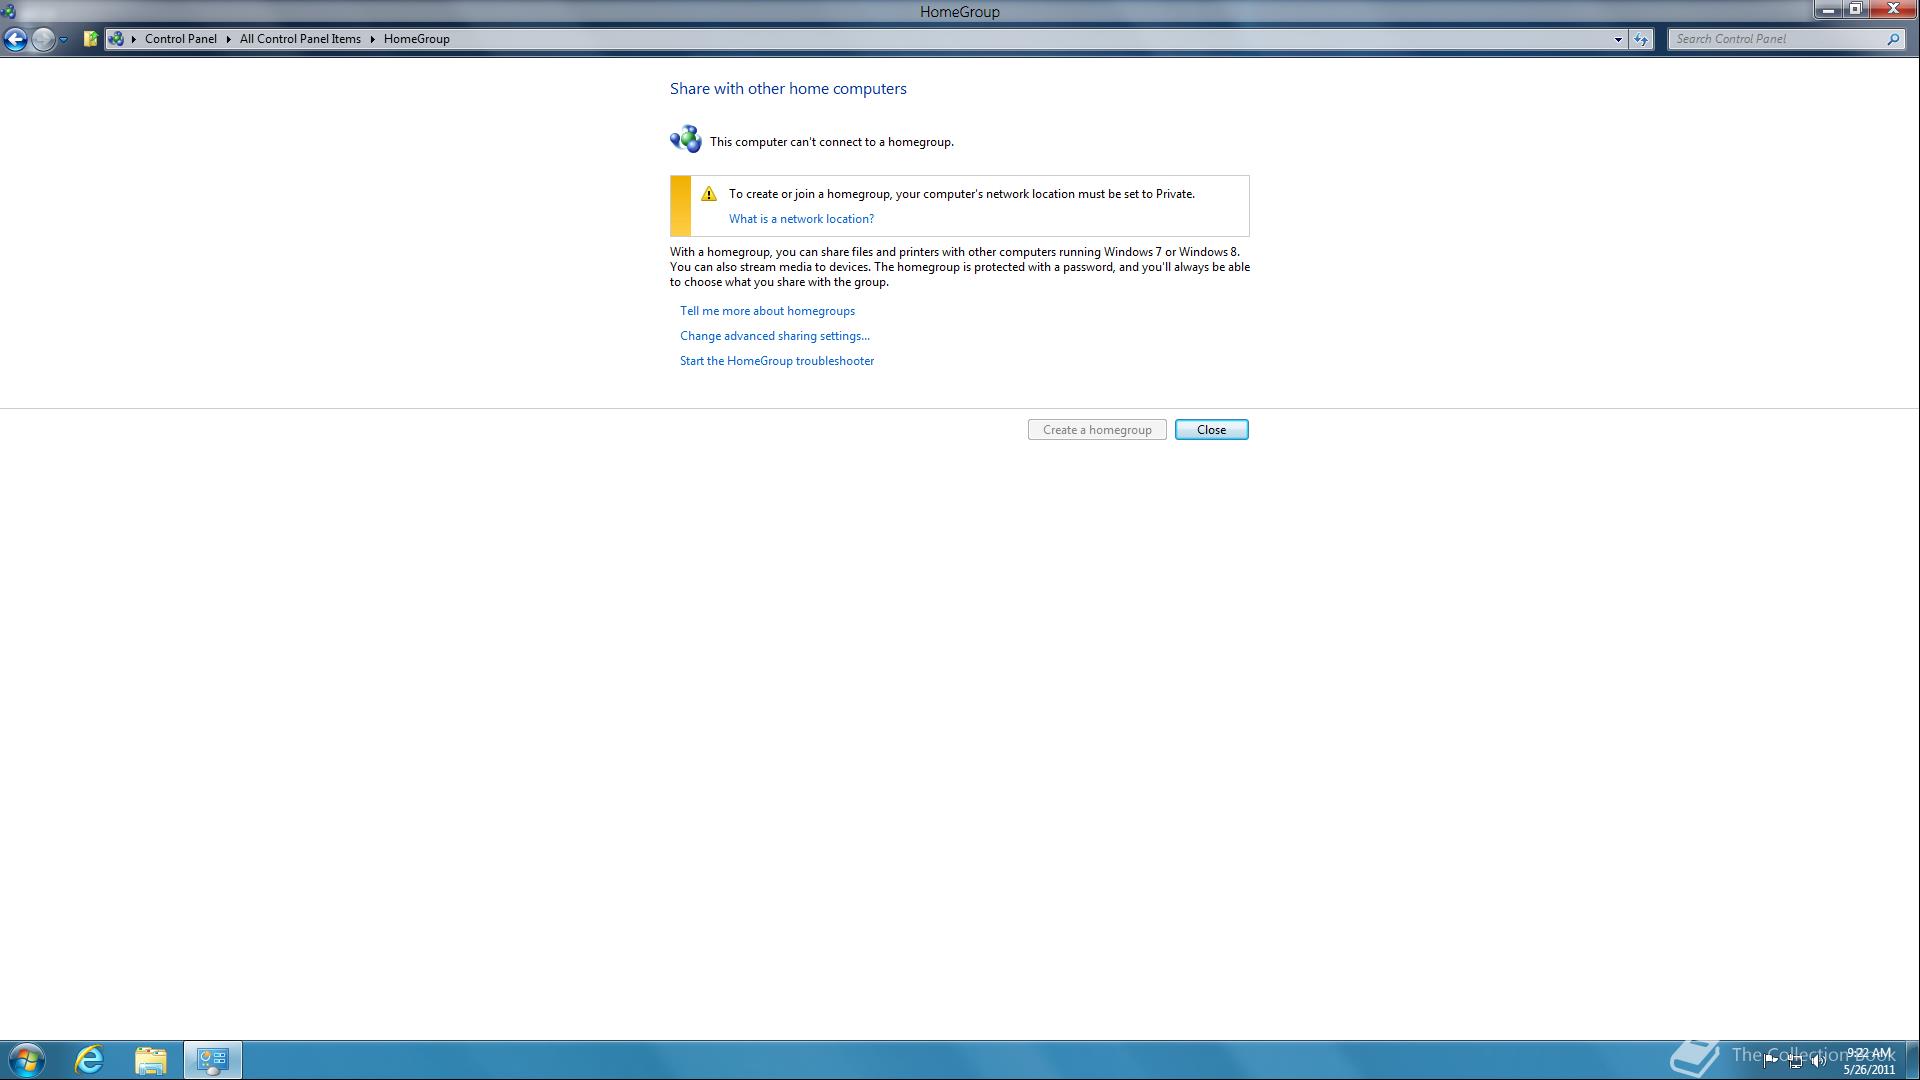Go to All Control Panel Items breadcrumb
The image size is (1920, 1080).
click(x=300, y=39)
